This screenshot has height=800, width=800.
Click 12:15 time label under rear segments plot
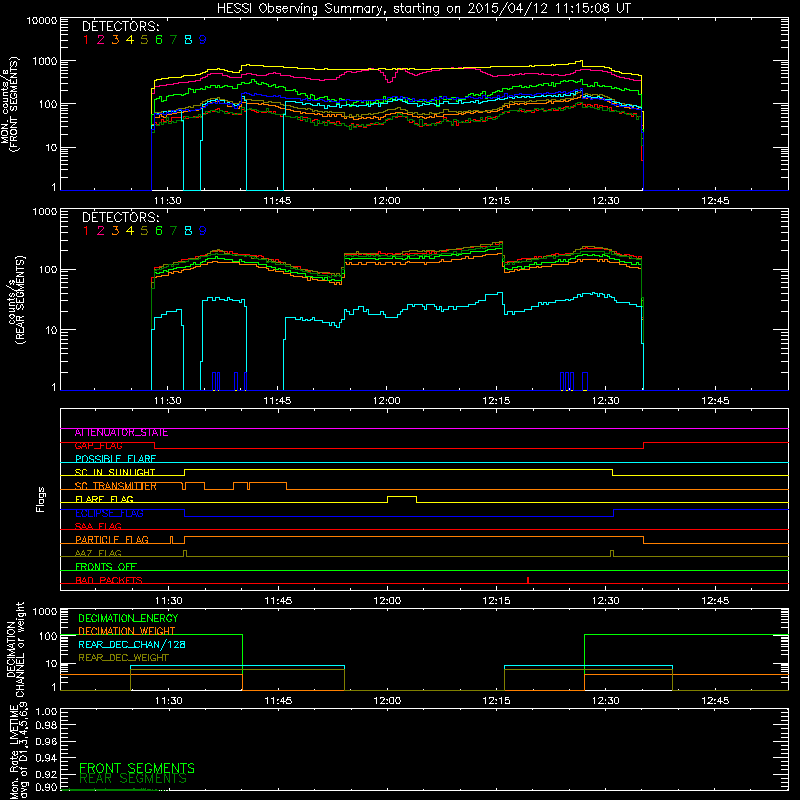click(496, 401)
